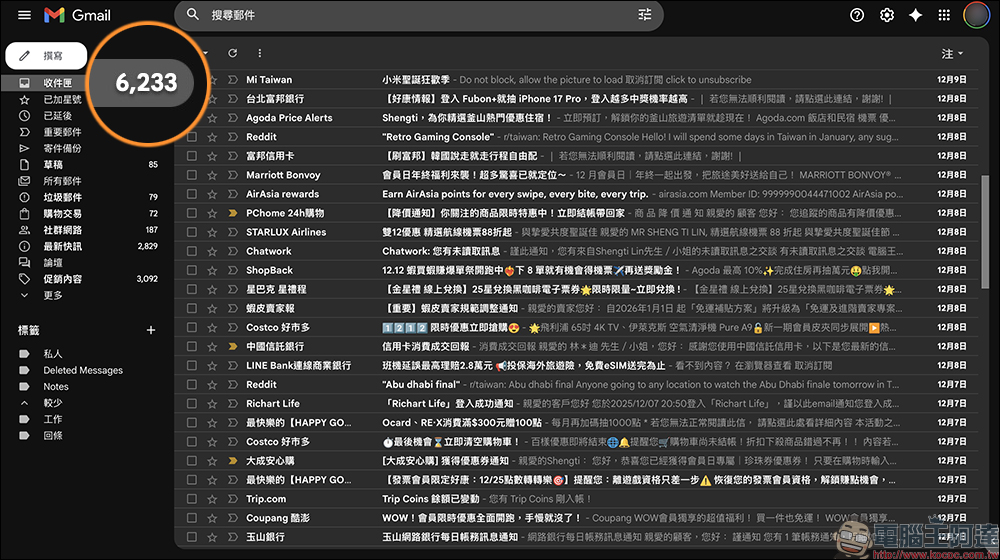Select the Reddit Retro Gaming Console email checkbox

pyautogui.click(x=191, y=137)
